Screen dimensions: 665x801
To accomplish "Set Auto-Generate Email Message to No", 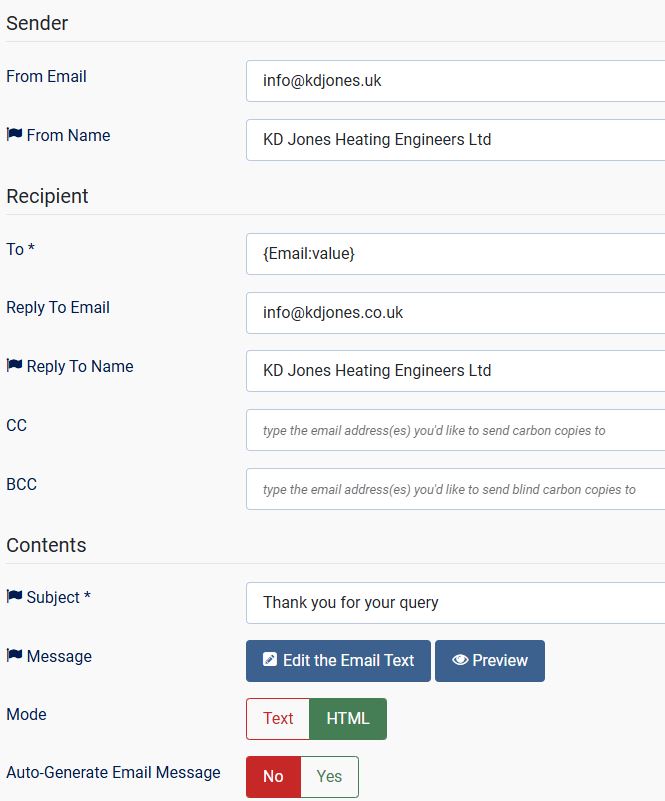I will (272, 776).
